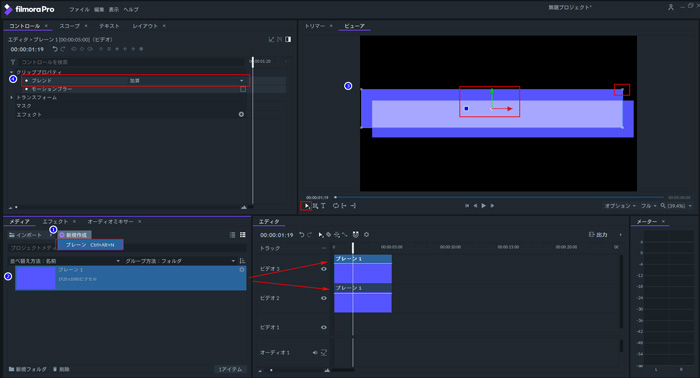Add an effect with the plus icon
This screenshot has height=378, width=700.
(241, 114)
